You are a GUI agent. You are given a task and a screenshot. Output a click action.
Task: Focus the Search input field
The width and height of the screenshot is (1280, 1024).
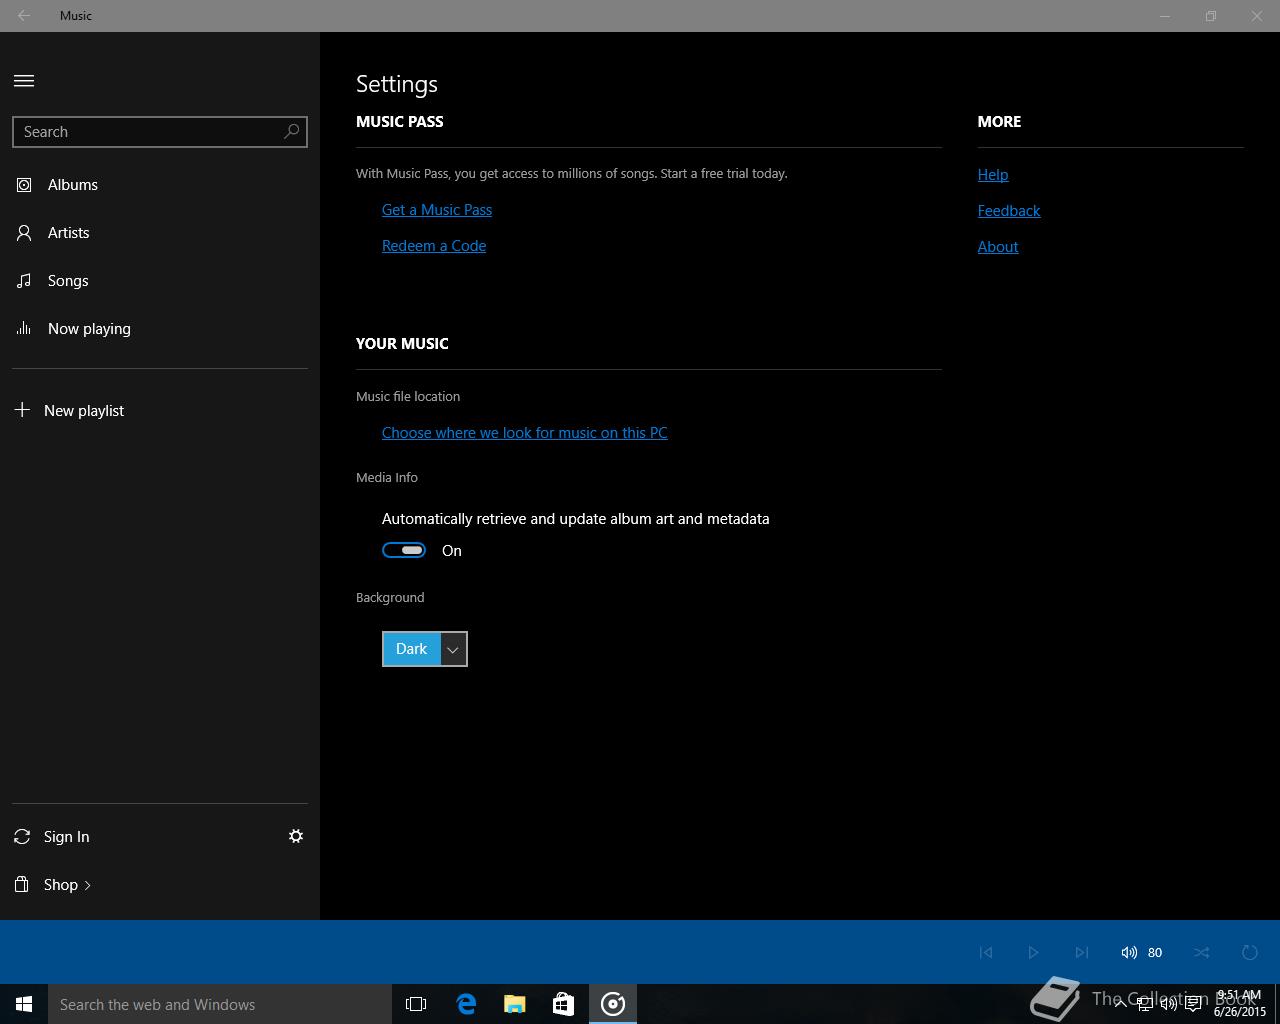(160, 132)
